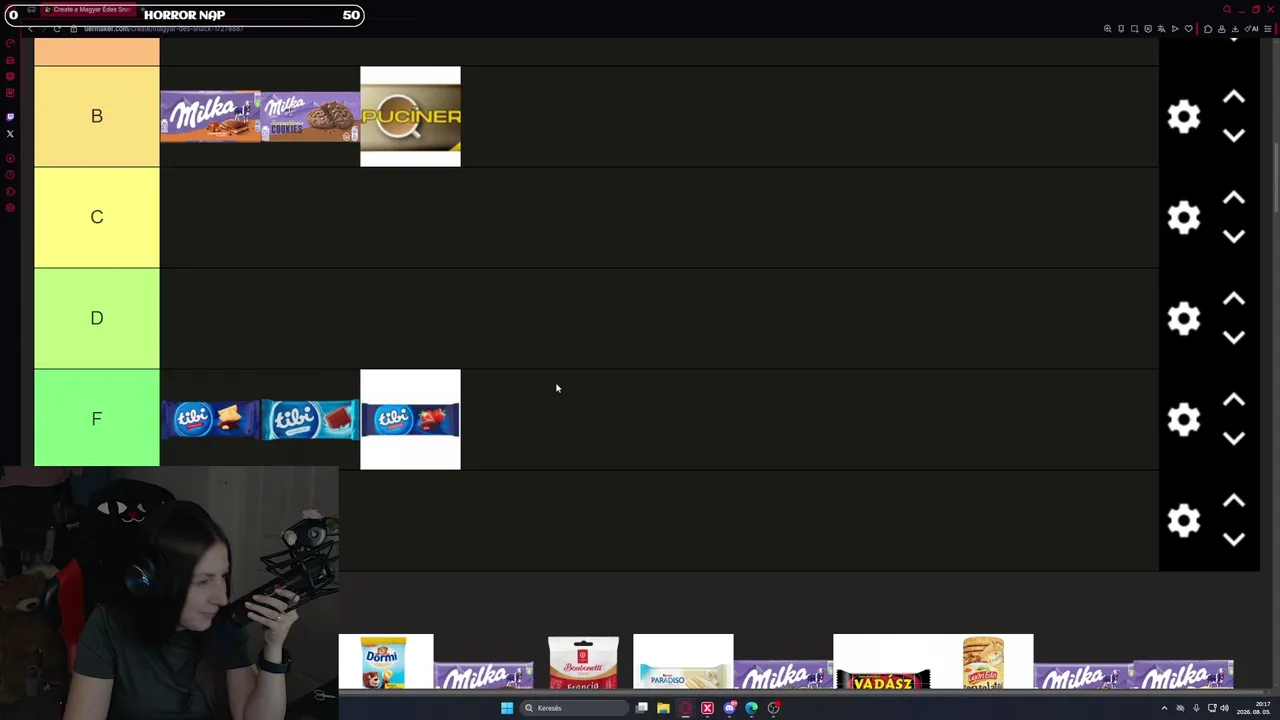Select the Tibi milk chocolate bar in tier F
The image size is (1280, 720).
pyautogui.click(x=310, y=419)
